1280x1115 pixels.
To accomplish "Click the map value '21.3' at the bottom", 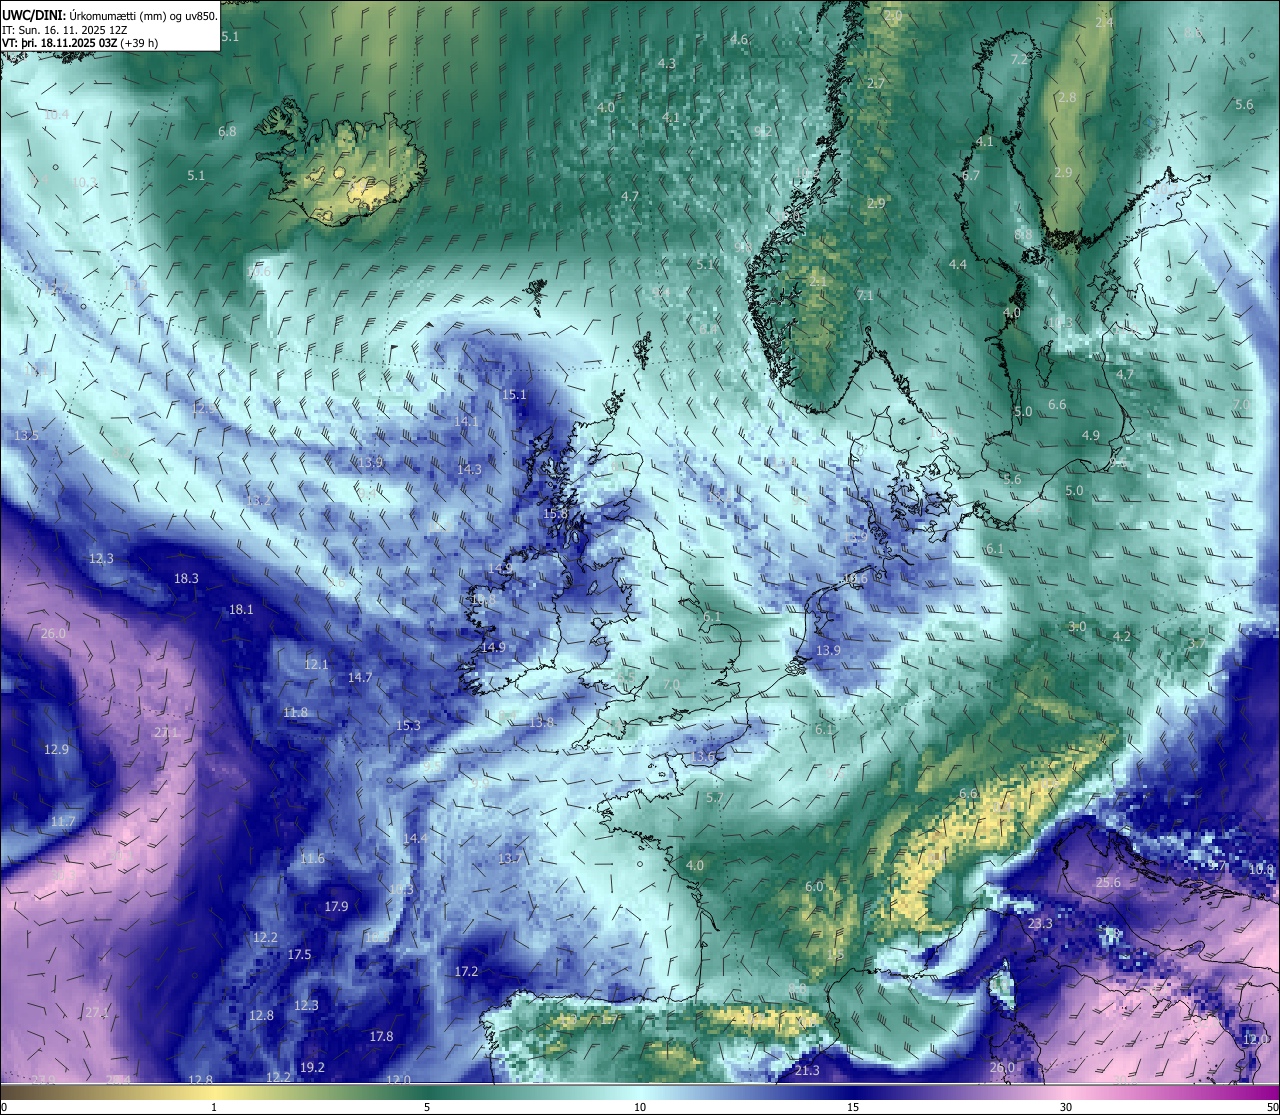I will [x=807, y=1070].
